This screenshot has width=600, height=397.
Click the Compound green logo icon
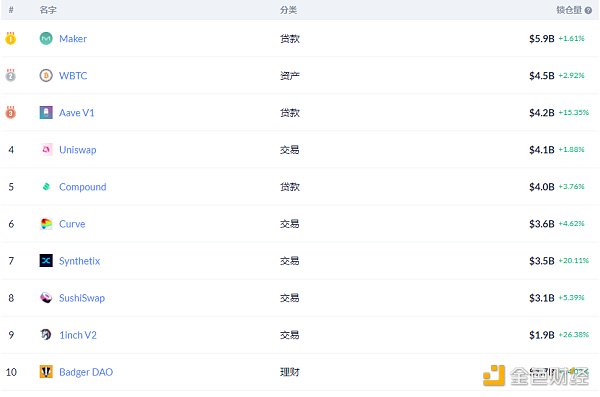pyautogui.click(x=46, y=186)
